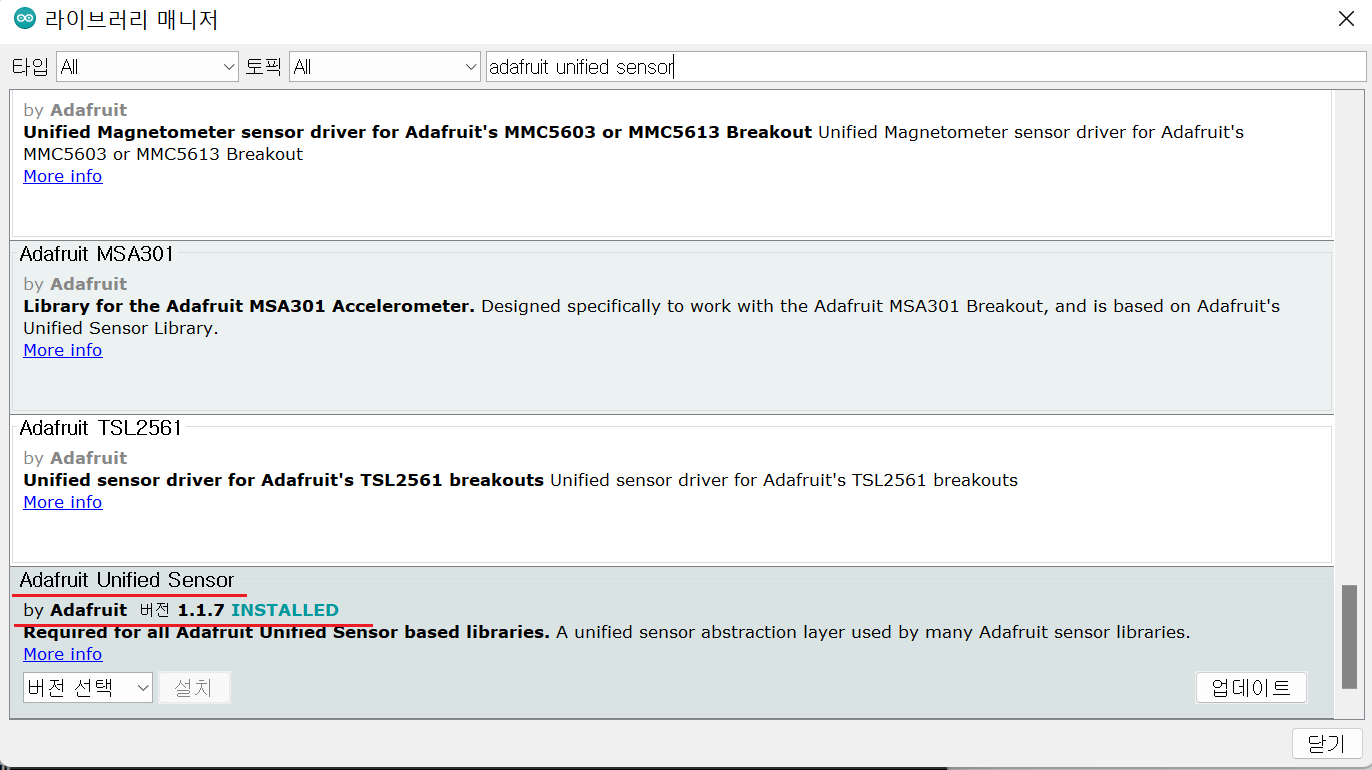Click the MSA301 Accelerometer library description
The height and width of the screenshot is (770, 1372).
click(651, 317)
